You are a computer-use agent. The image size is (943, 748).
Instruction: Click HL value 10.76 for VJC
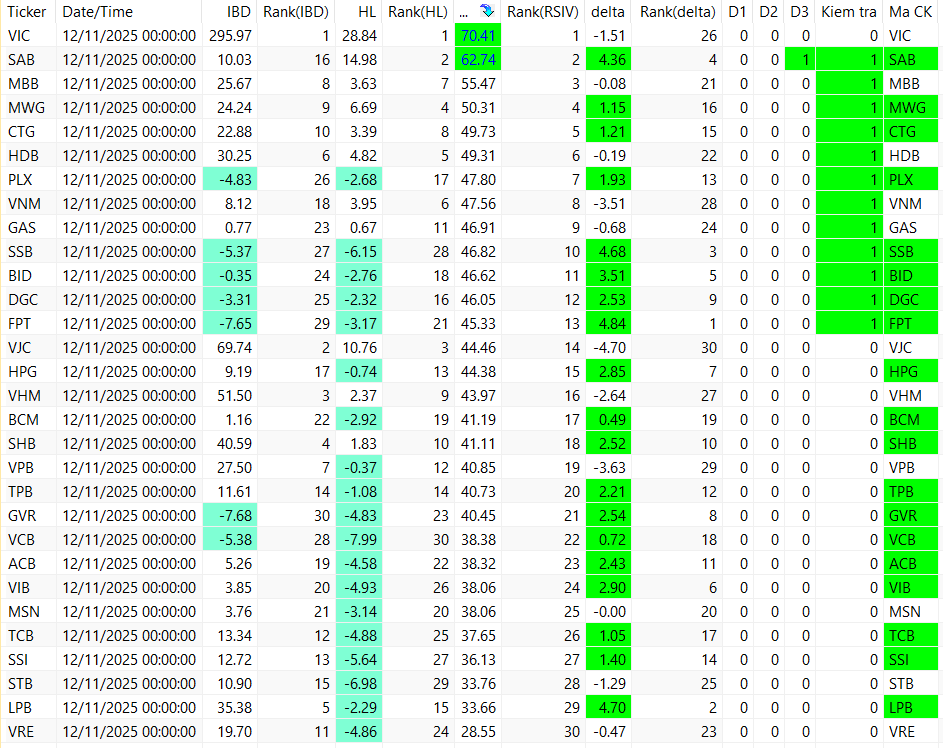[359, 348]
